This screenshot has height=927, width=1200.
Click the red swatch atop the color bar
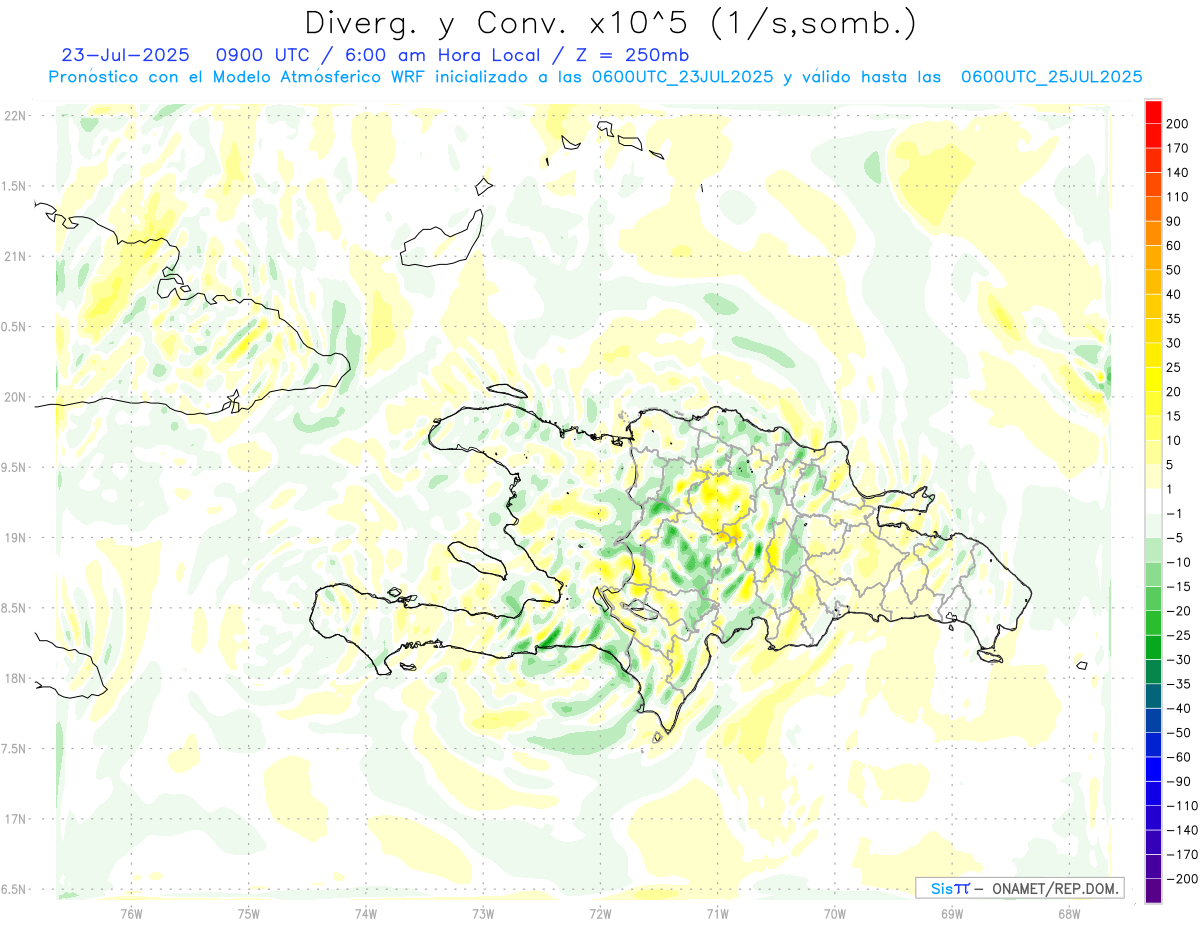(x=1153, y=112)
